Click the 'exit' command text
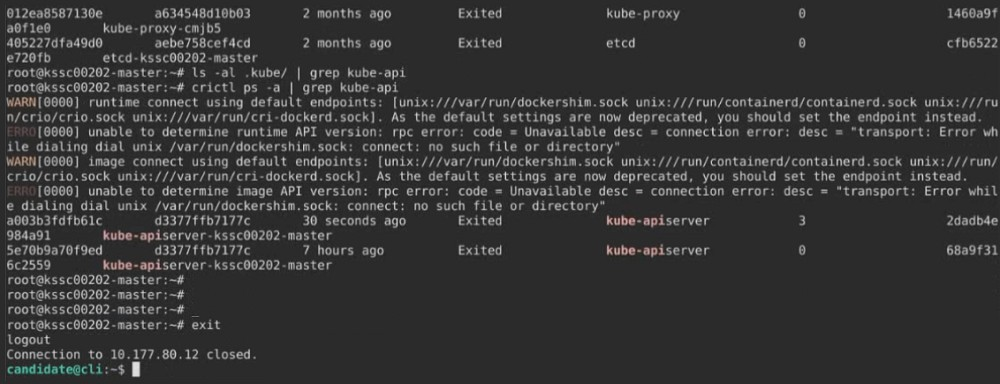Image resolution: width=1000 pixels, height=384 pixels. tap(206, 325)
